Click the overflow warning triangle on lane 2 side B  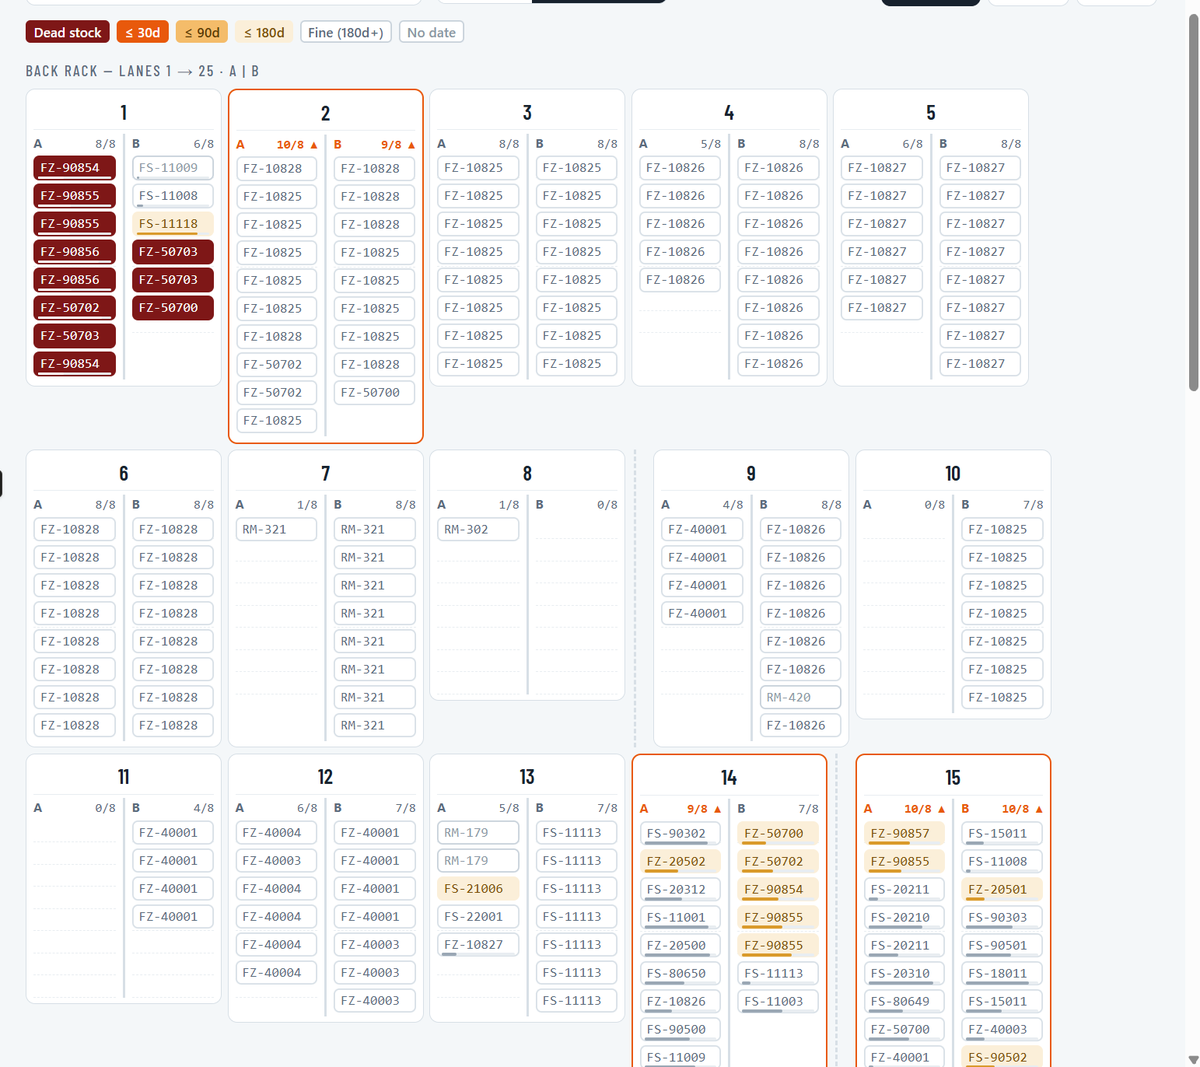click(411, 145)
